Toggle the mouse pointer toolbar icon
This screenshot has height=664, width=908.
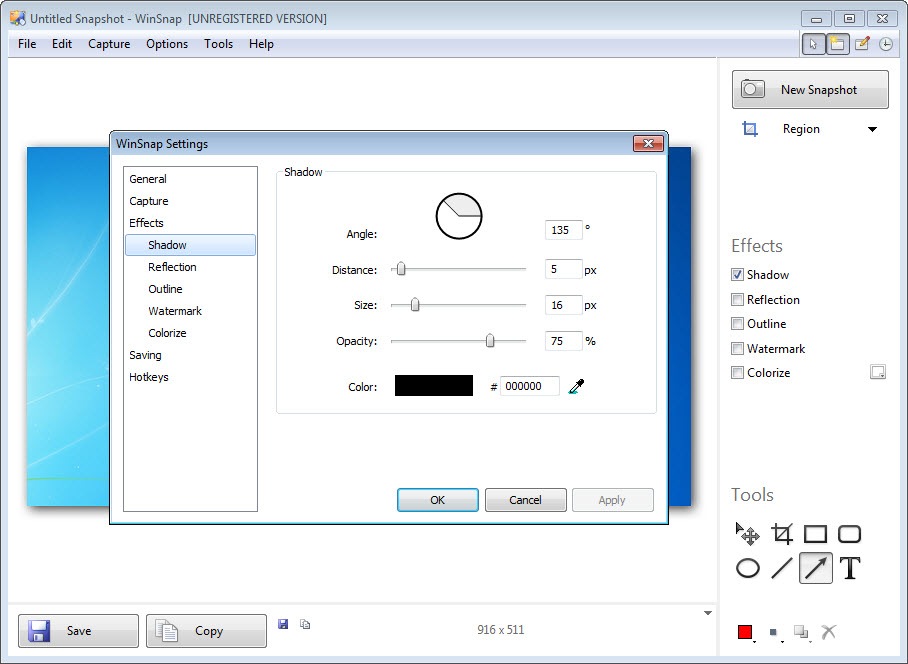coord(813,44)
